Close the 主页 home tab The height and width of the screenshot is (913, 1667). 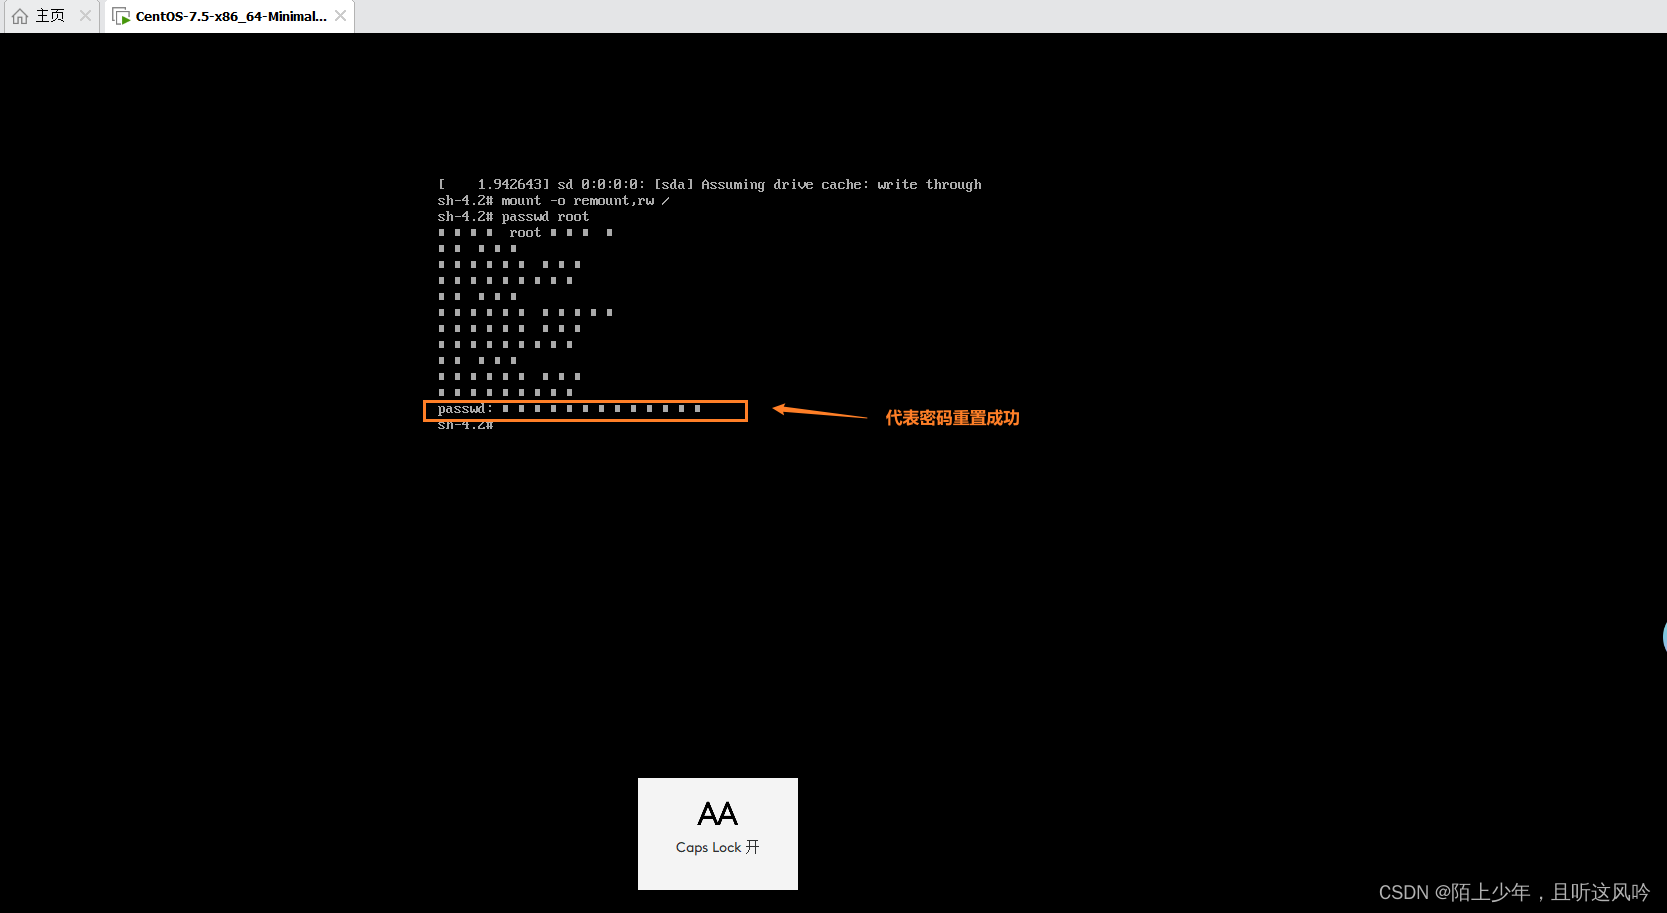click(x=85, y=16)
